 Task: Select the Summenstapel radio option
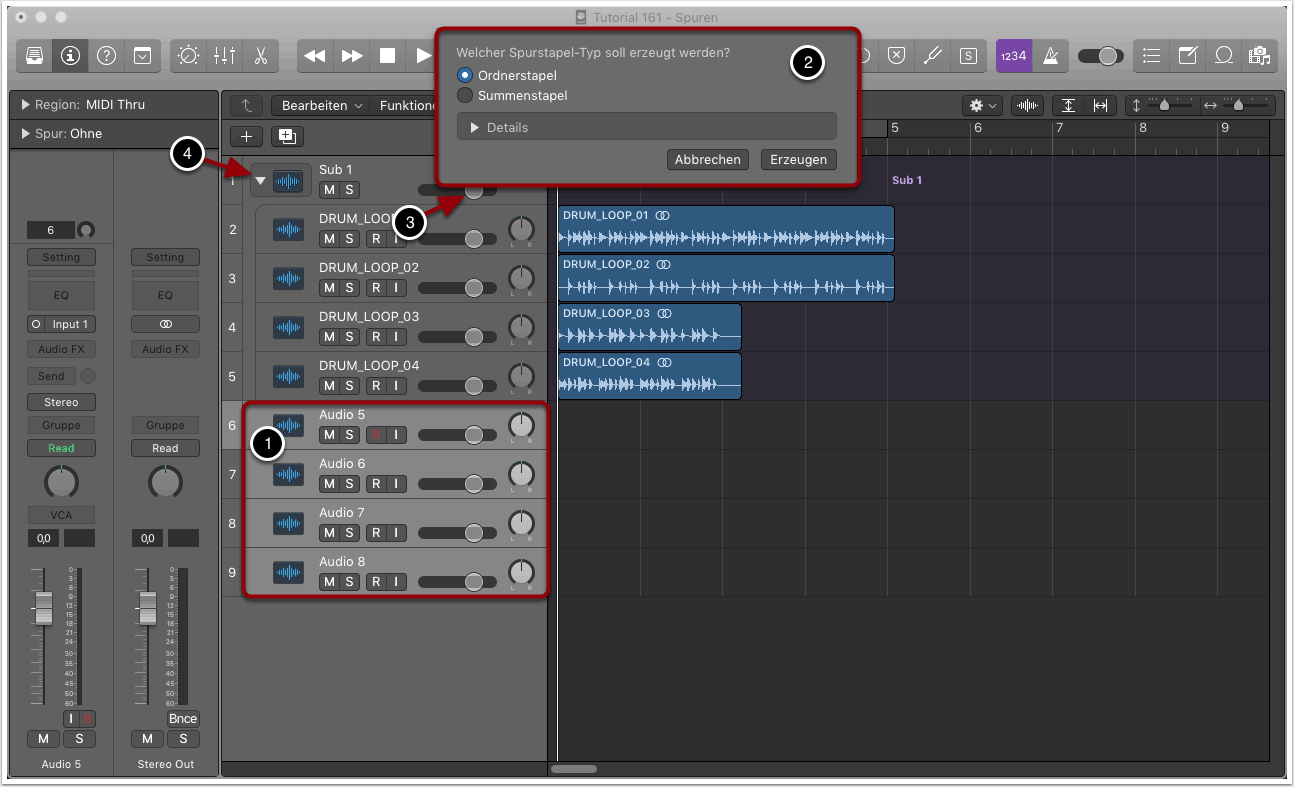465,96
